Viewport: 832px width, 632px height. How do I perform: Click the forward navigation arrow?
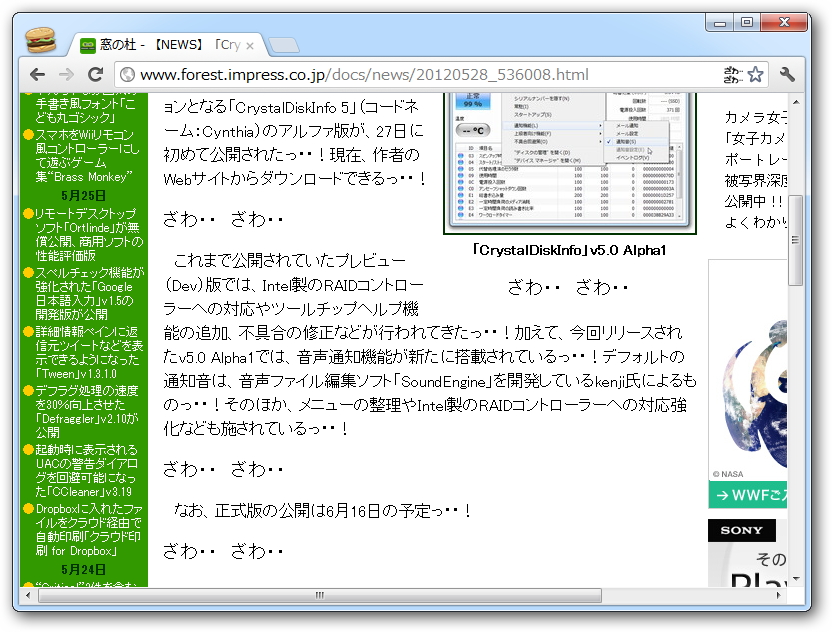66,74
